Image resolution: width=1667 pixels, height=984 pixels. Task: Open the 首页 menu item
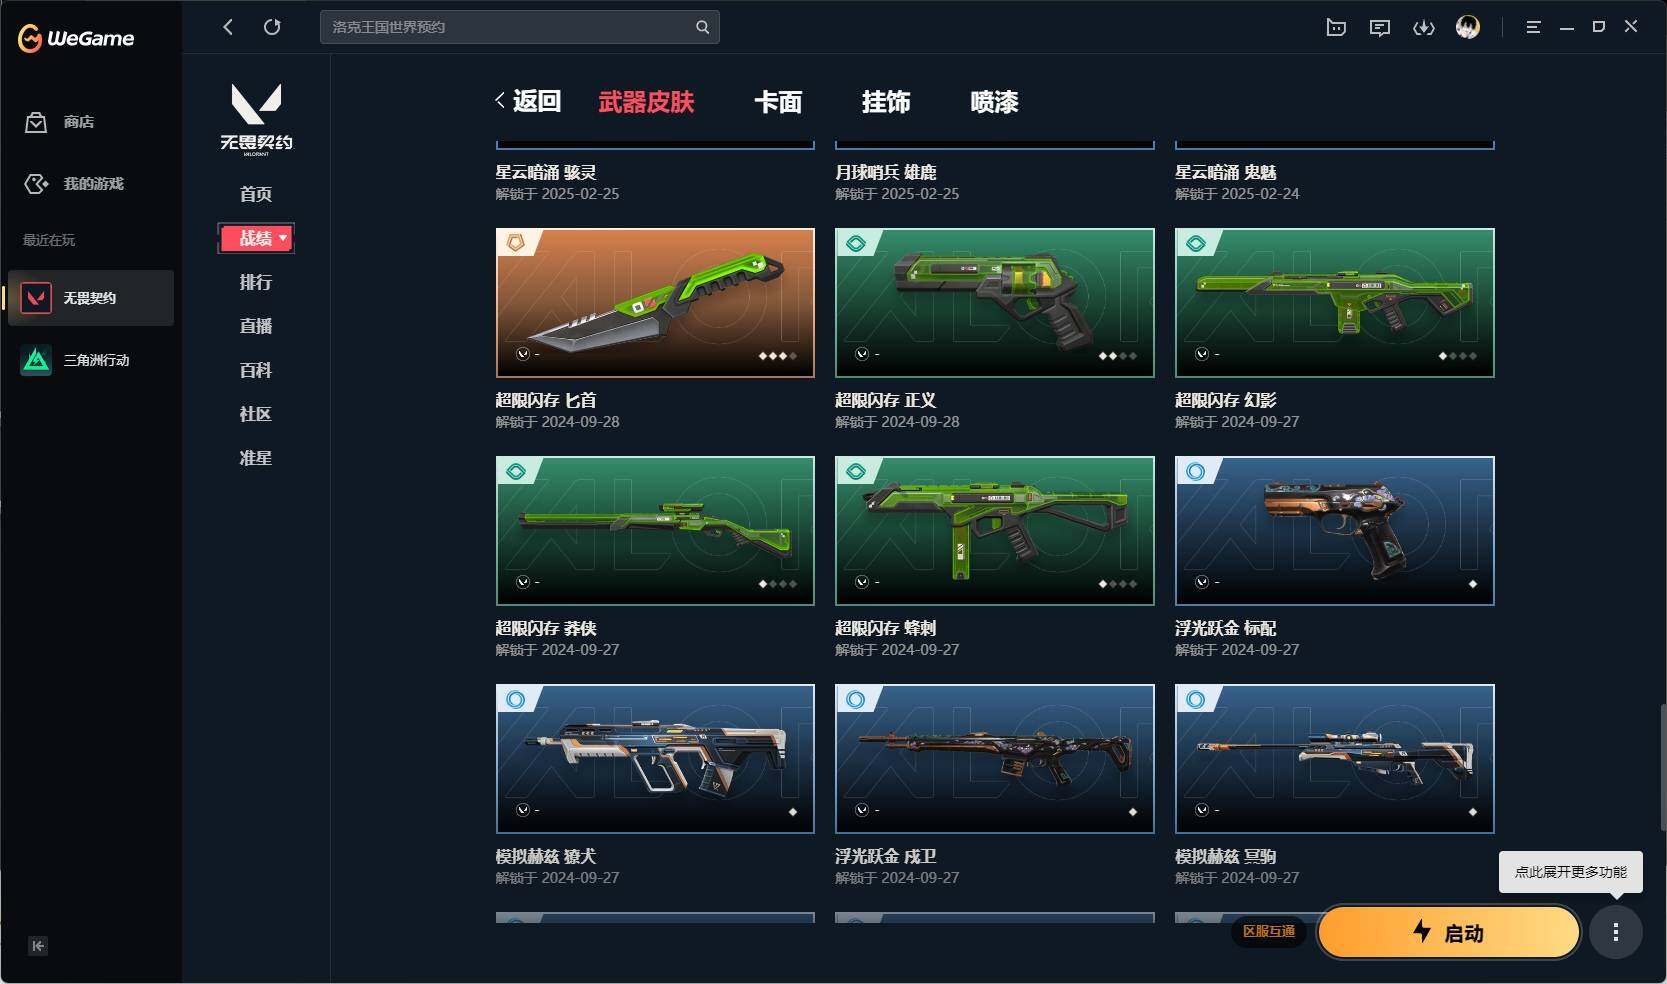256,194
